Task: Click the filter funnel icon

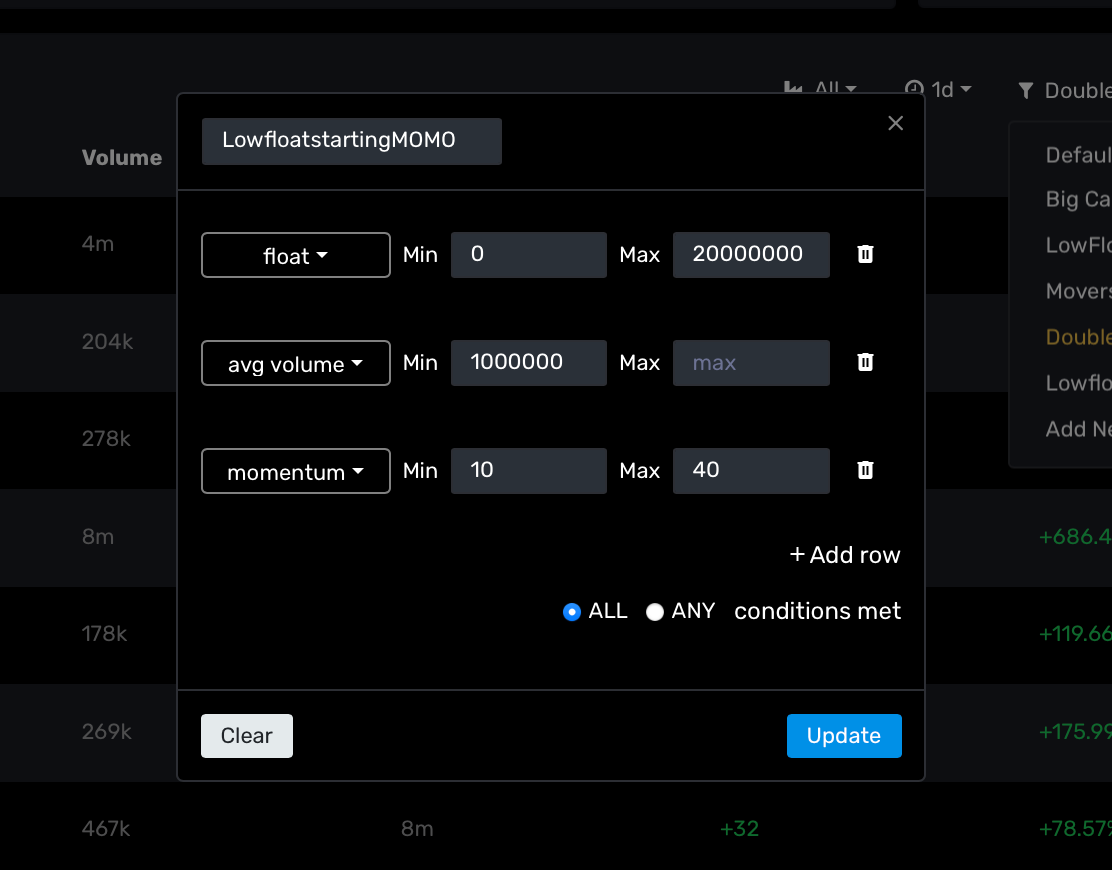Action: click(x=1025, y=90)
